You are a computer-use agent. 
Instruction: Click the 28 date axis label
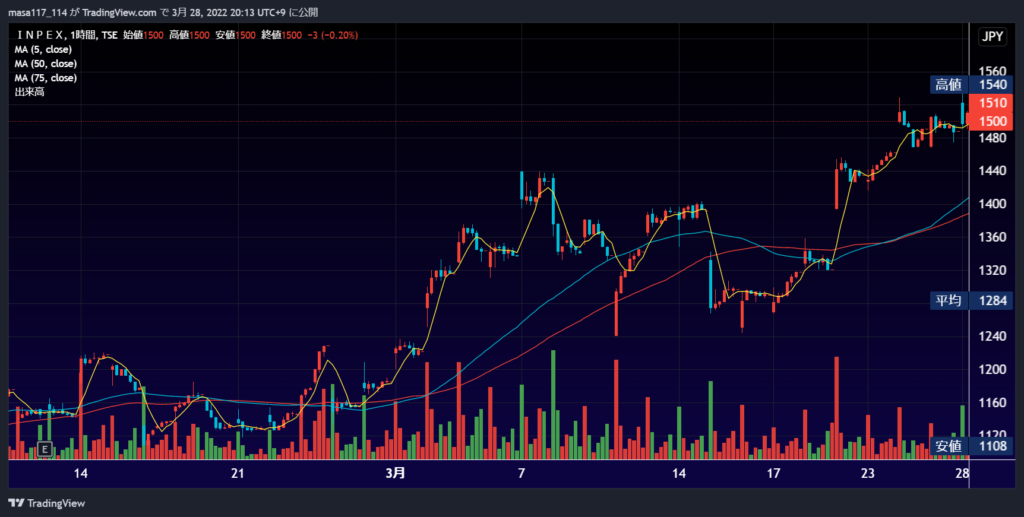pos(962,473)
